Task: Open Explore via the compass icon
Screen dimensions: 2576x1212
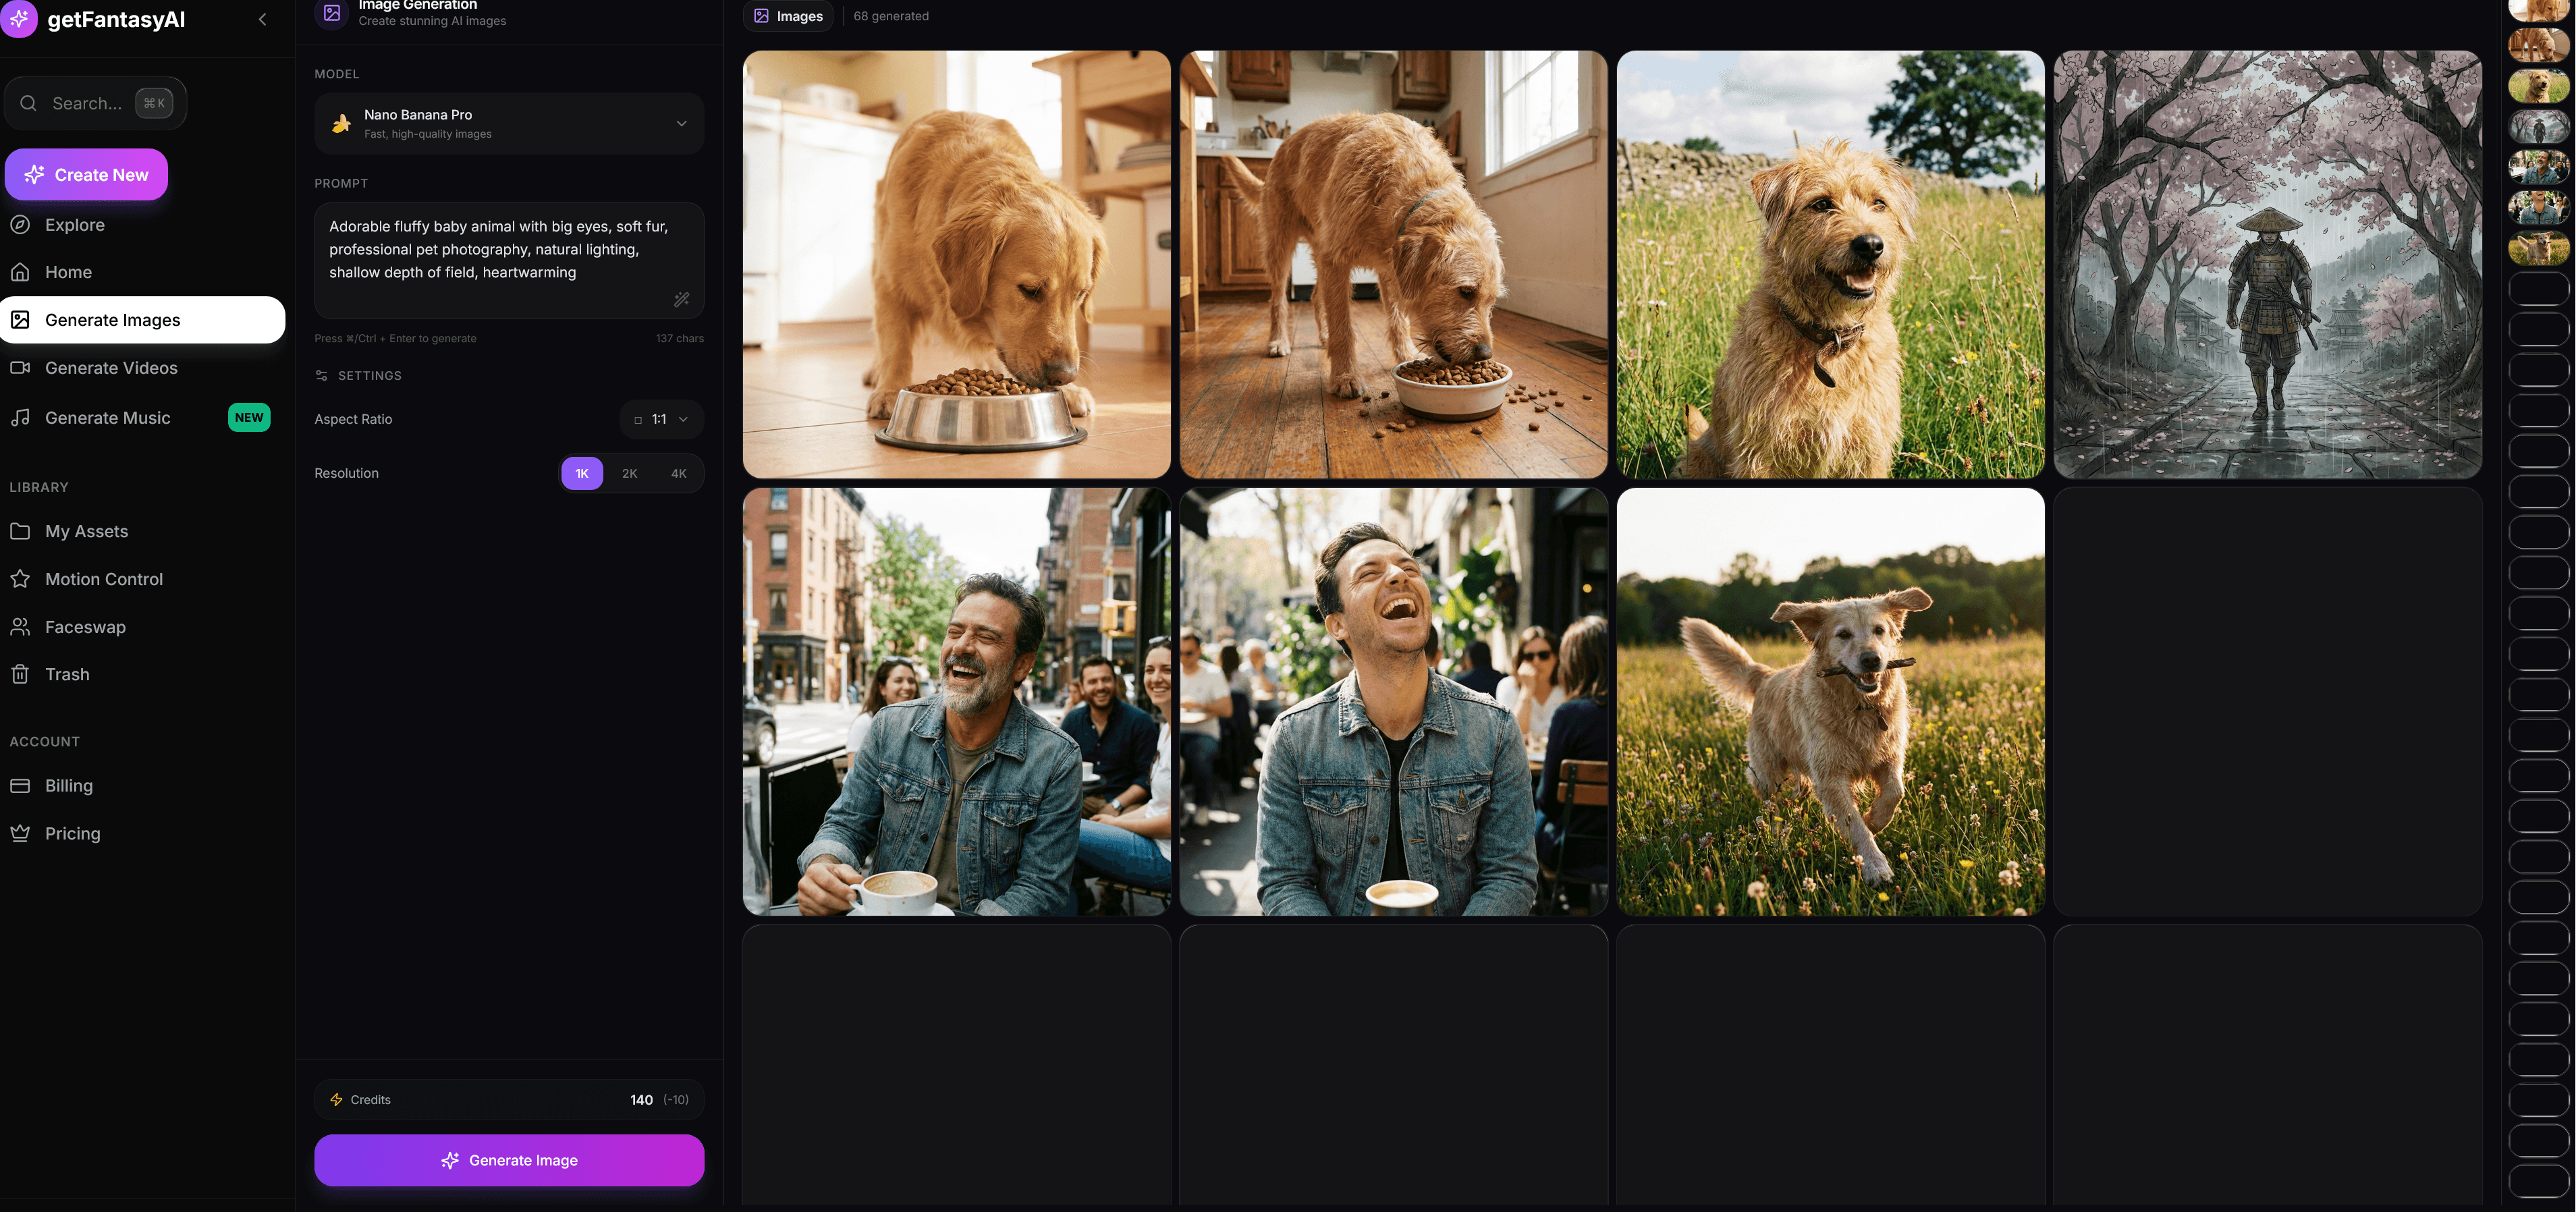Action: [20, 225]
